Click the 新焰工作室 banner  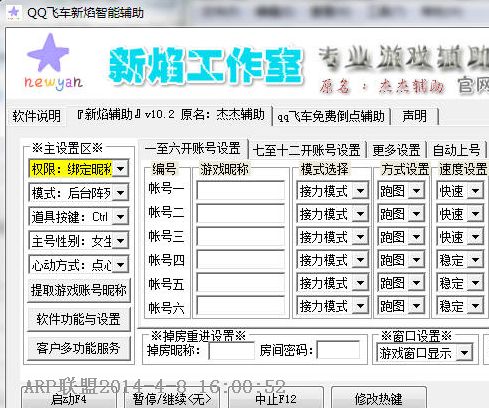click(206, 65)
